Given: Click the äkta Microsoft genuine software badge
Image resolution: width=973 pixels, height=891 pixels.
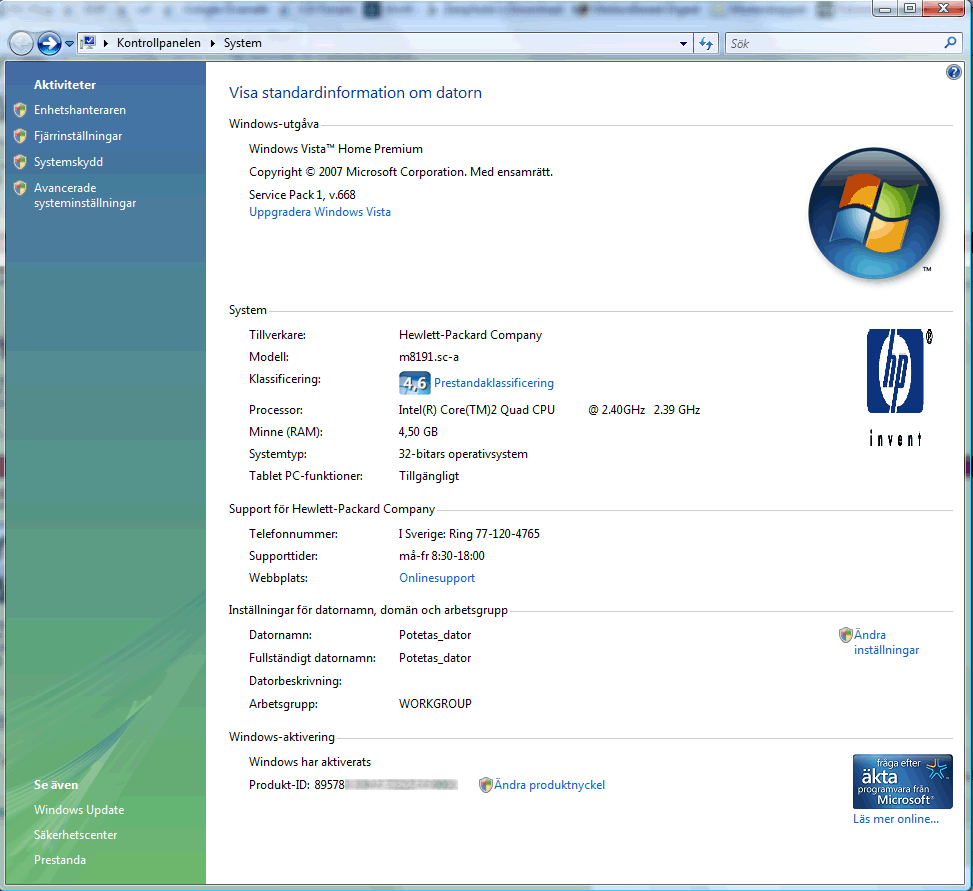Looking at the screenshot, I should (902, 781).
